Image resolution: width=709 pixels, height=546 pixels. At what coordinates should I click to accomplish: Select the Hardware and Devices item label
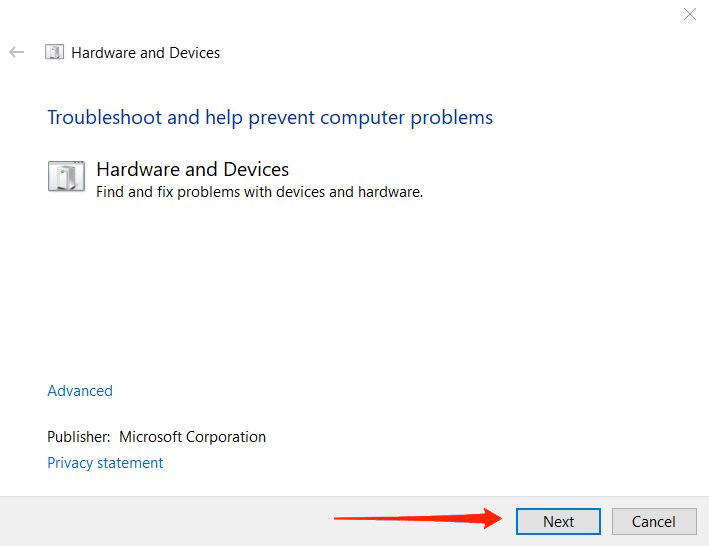(x=193, y=169)
